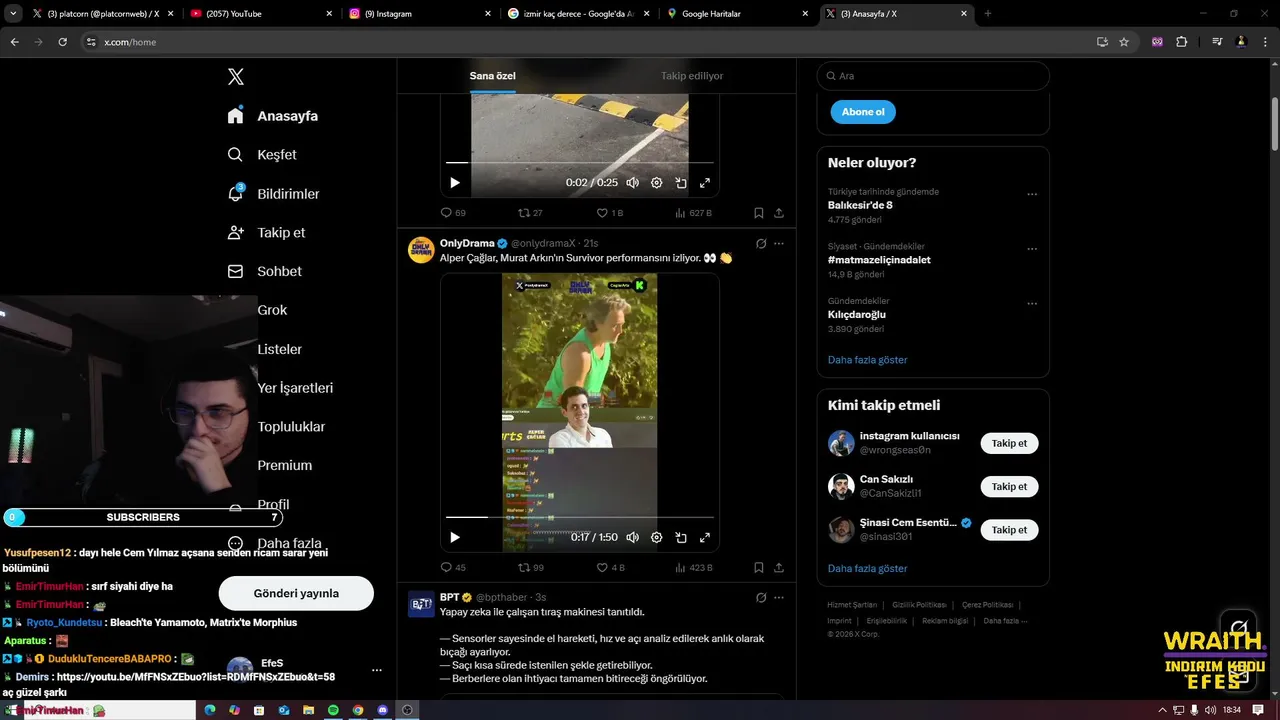This screenshot has width=1280, height=720.
Task: Seek top video progress bar
Action: [580, 162]
